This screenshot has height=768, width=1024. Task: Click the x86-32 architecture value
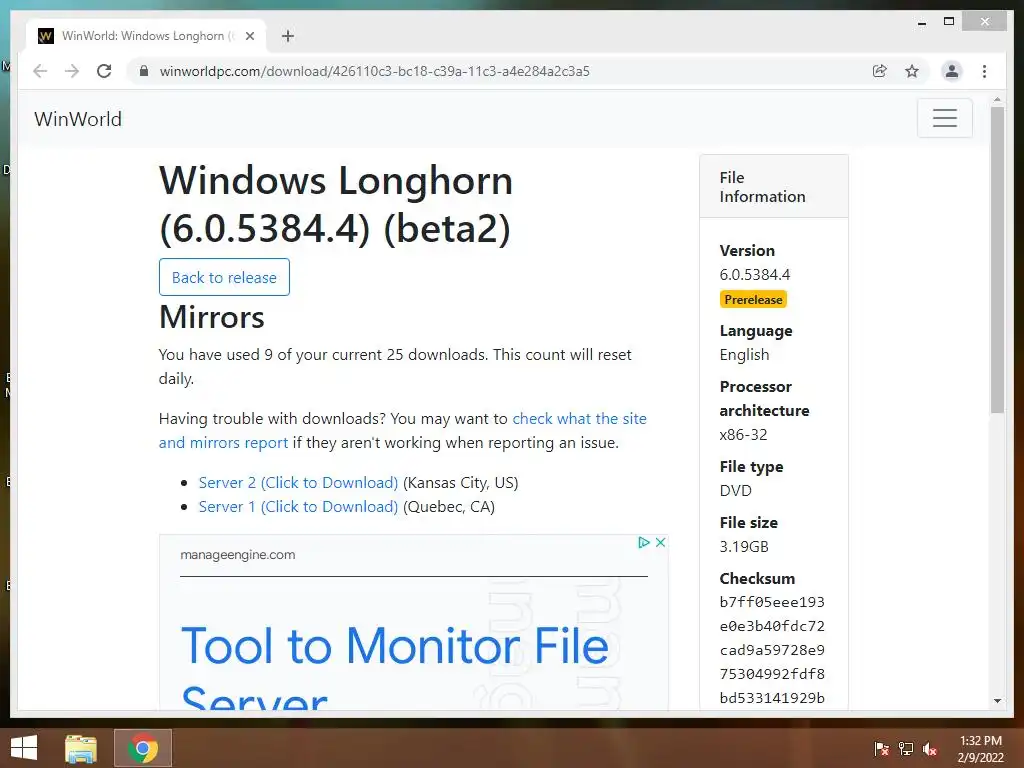click(x=743, y=434)
